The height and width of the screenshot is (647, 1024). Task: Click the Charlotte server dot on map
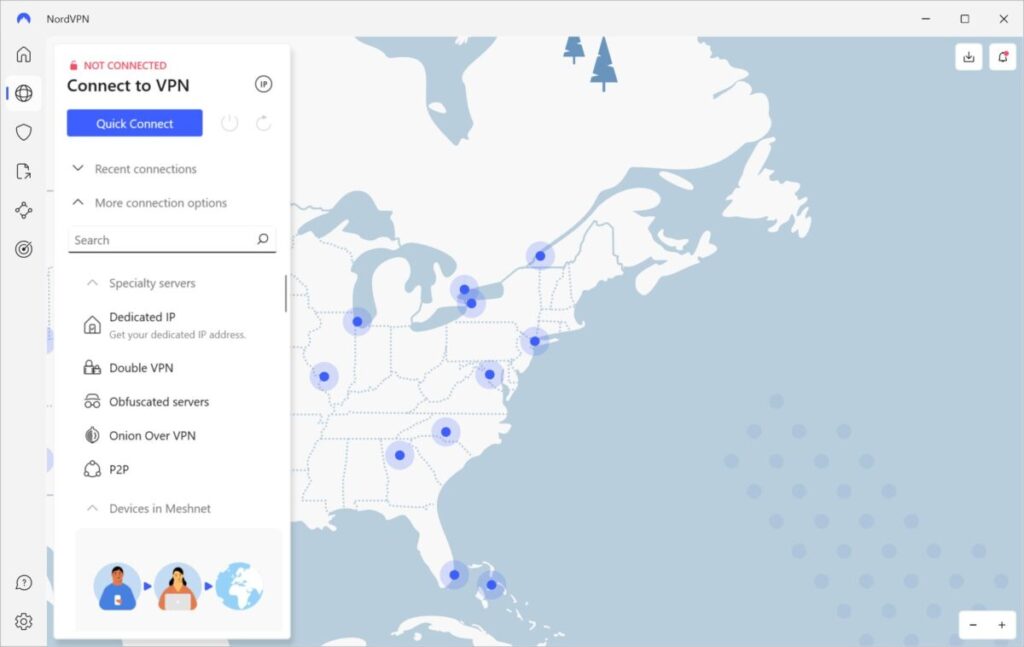pyautogui.click(x=446, y=432)
